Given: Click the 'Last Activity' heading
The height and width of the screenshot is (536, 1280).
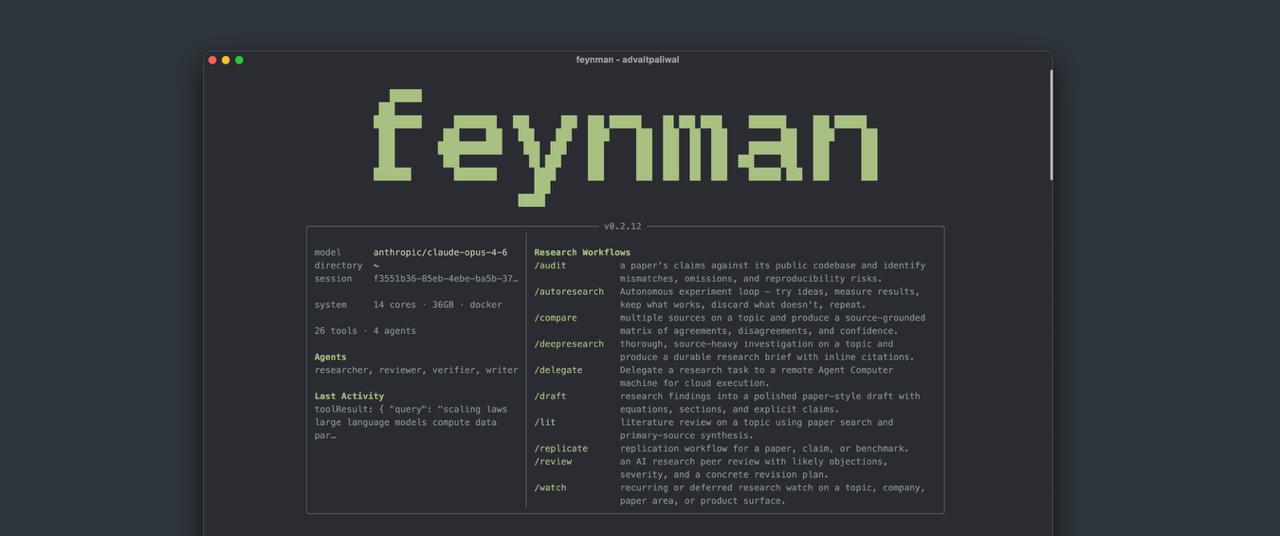Looking at the screenshot, I should 349,396.
